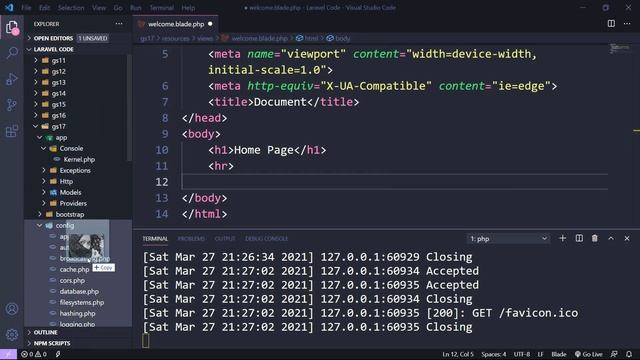Collapse the app folder

tap(78, 138)
